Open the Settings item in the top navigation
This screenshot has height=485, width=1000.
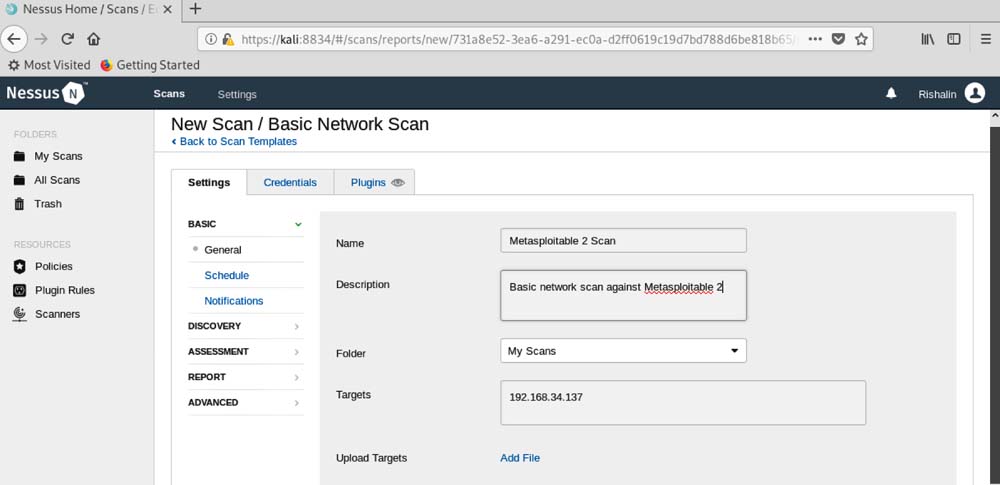[x=237, y=94]
